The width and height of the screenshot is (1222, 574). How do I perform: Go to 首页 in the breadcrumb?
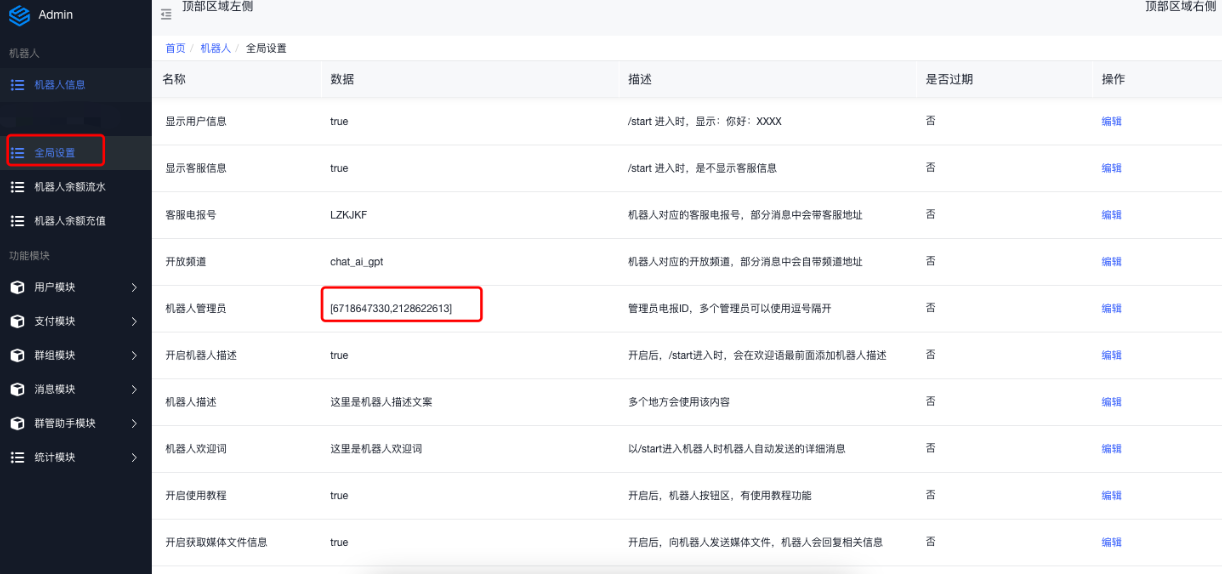[x=175, y=48]
